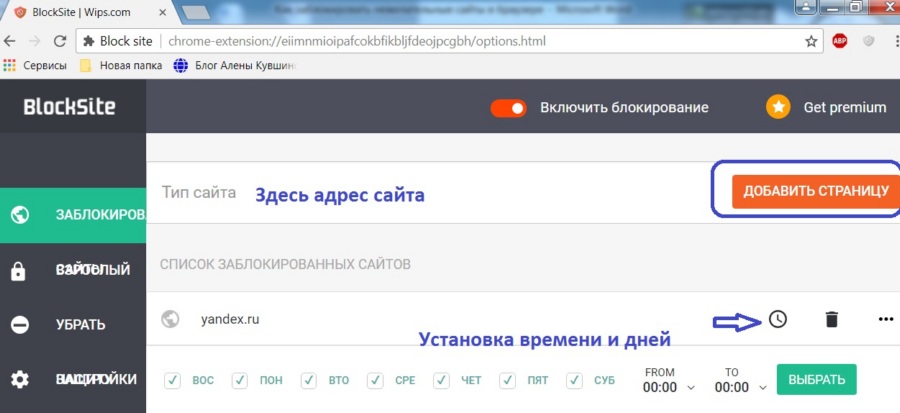Toggle the ЧЕТ day checkbox

441,380
